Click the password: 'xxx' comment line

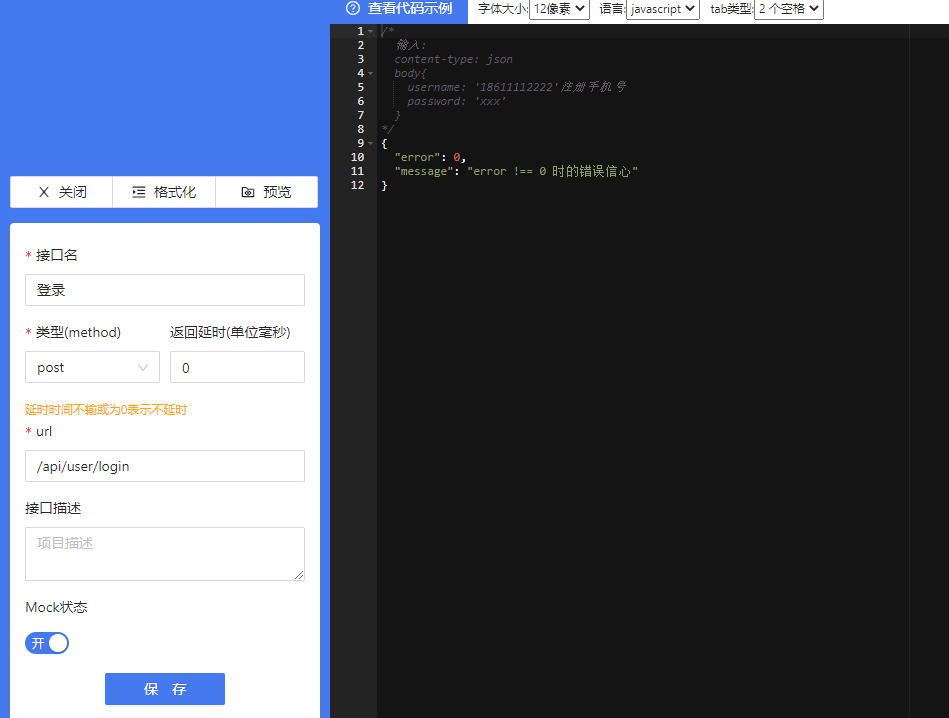(455, 101)
